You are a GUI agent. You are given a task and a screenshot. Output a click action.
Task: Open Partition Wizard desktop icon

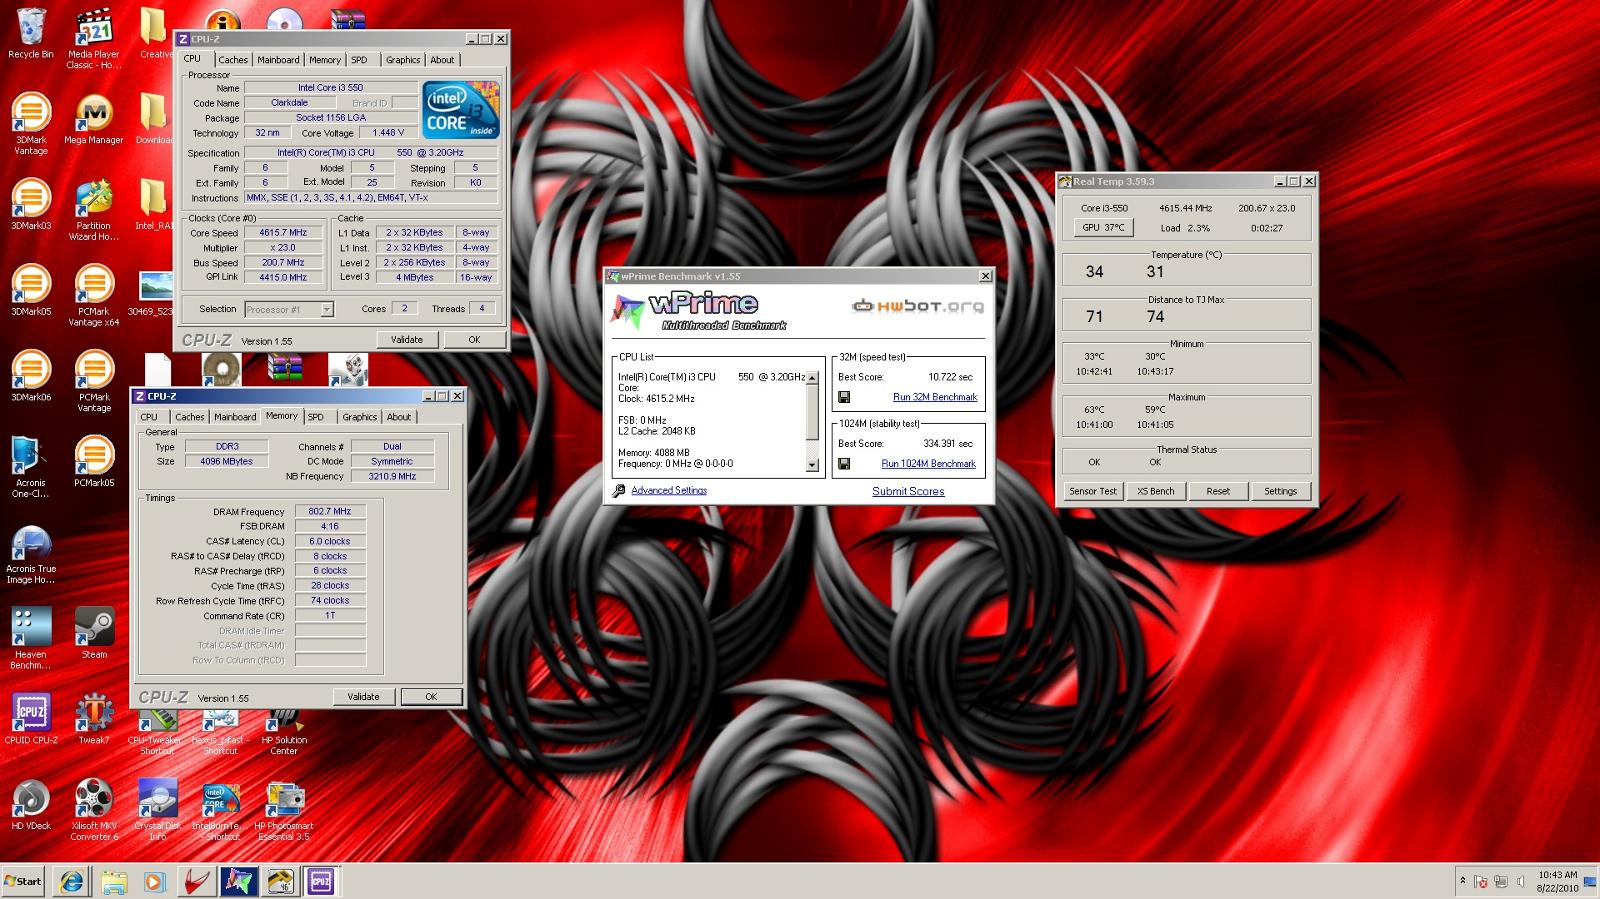(x=93, y=210)
